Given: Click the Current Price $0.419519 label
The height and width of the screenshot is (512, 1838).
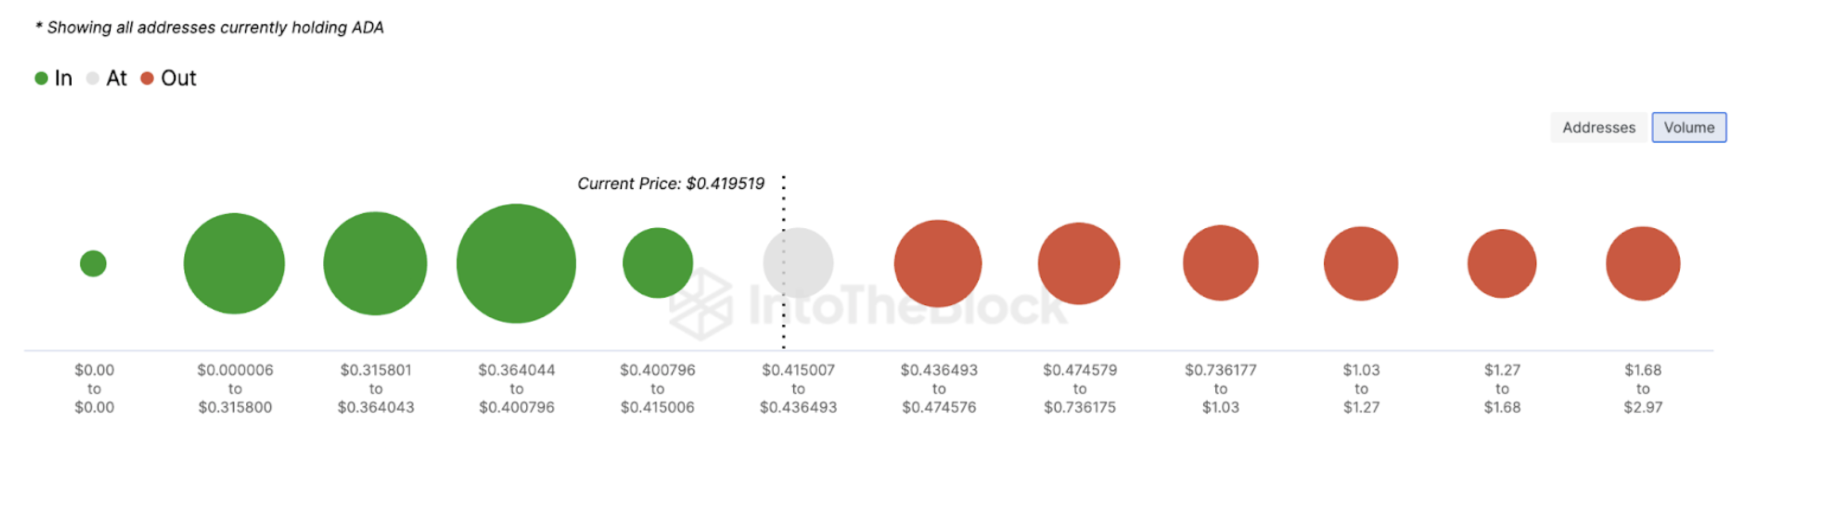Looking at the screenshot, I should click(671, 184).
